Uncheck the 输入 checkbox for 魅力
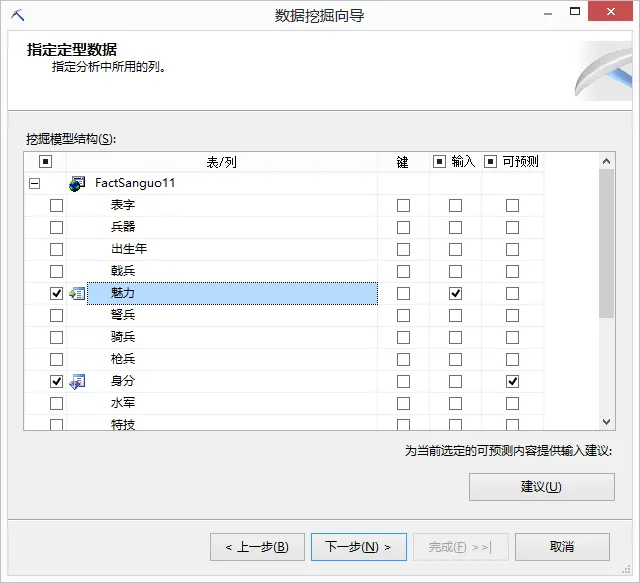This screenshot has height=583, width=640. click(456, 294)
